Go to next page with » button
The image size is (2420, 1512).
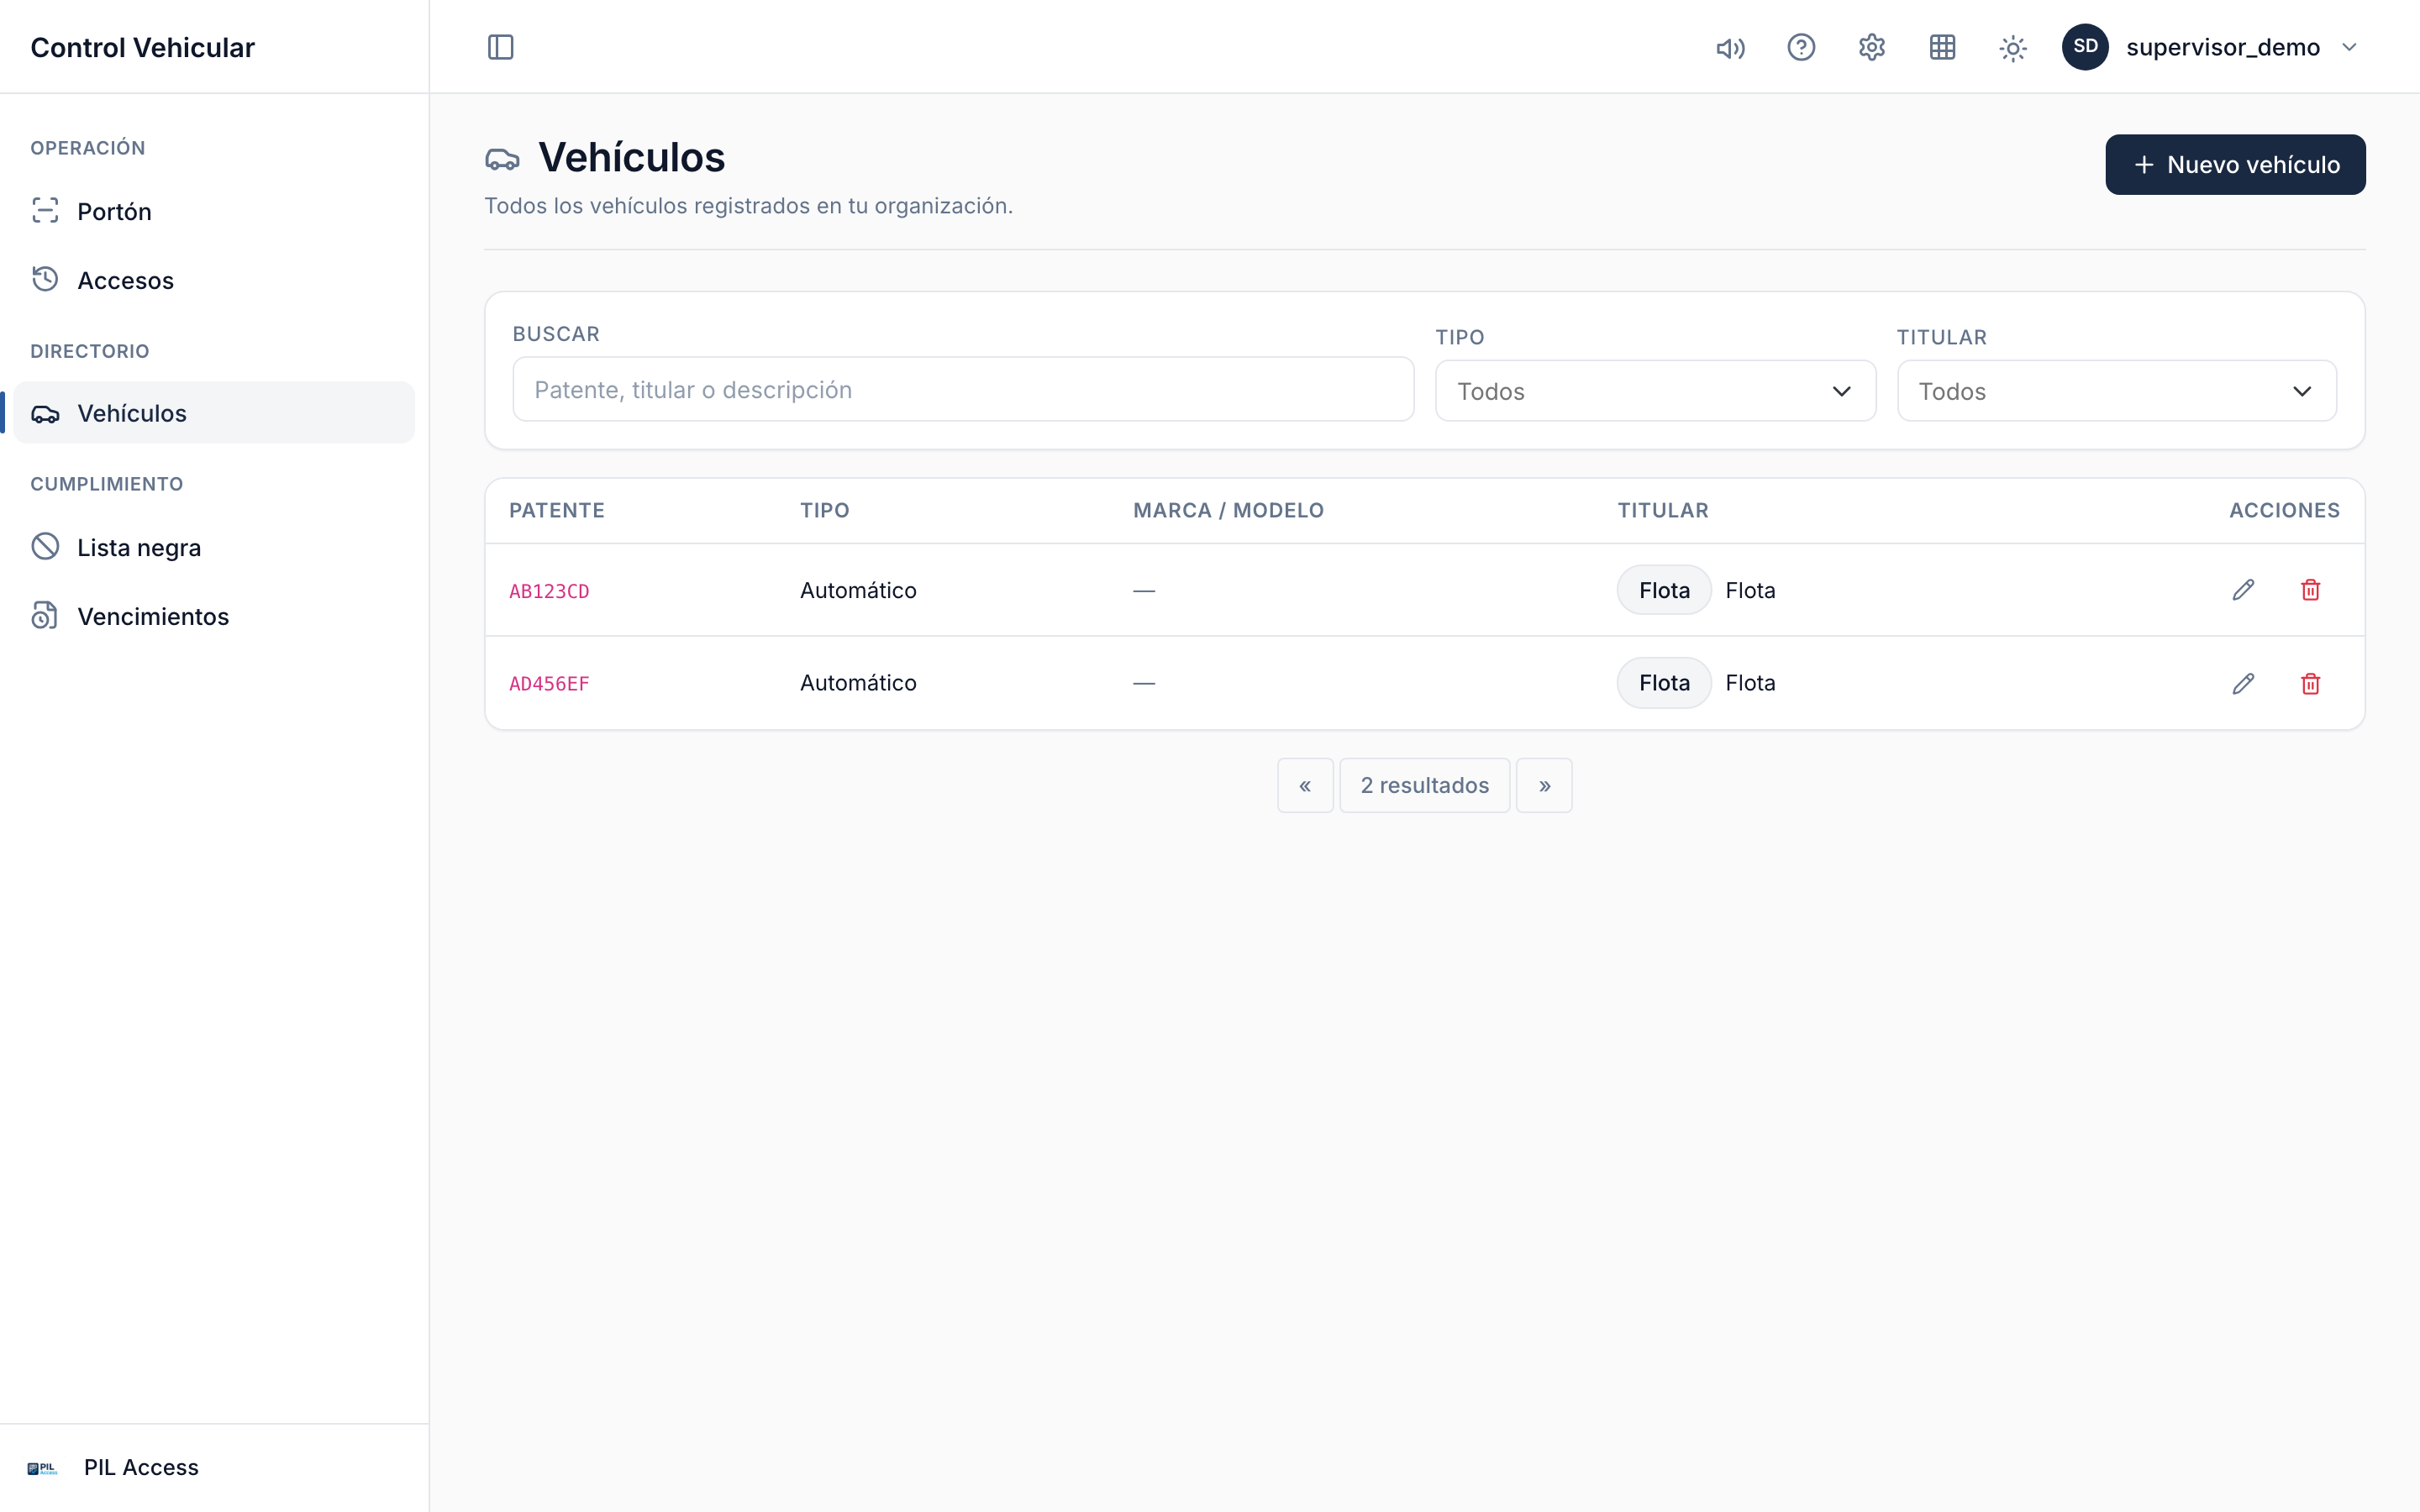(1544, 785)
